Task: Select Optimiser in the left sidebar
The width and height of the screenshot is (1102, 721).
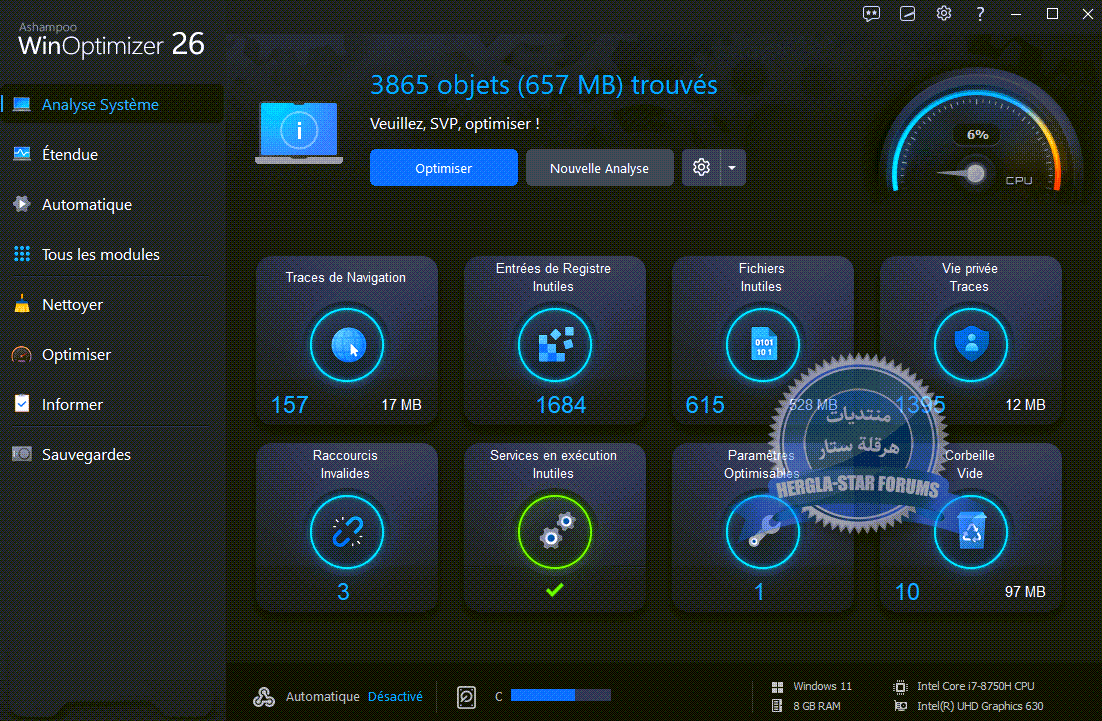Action: (x=112, y=354)
